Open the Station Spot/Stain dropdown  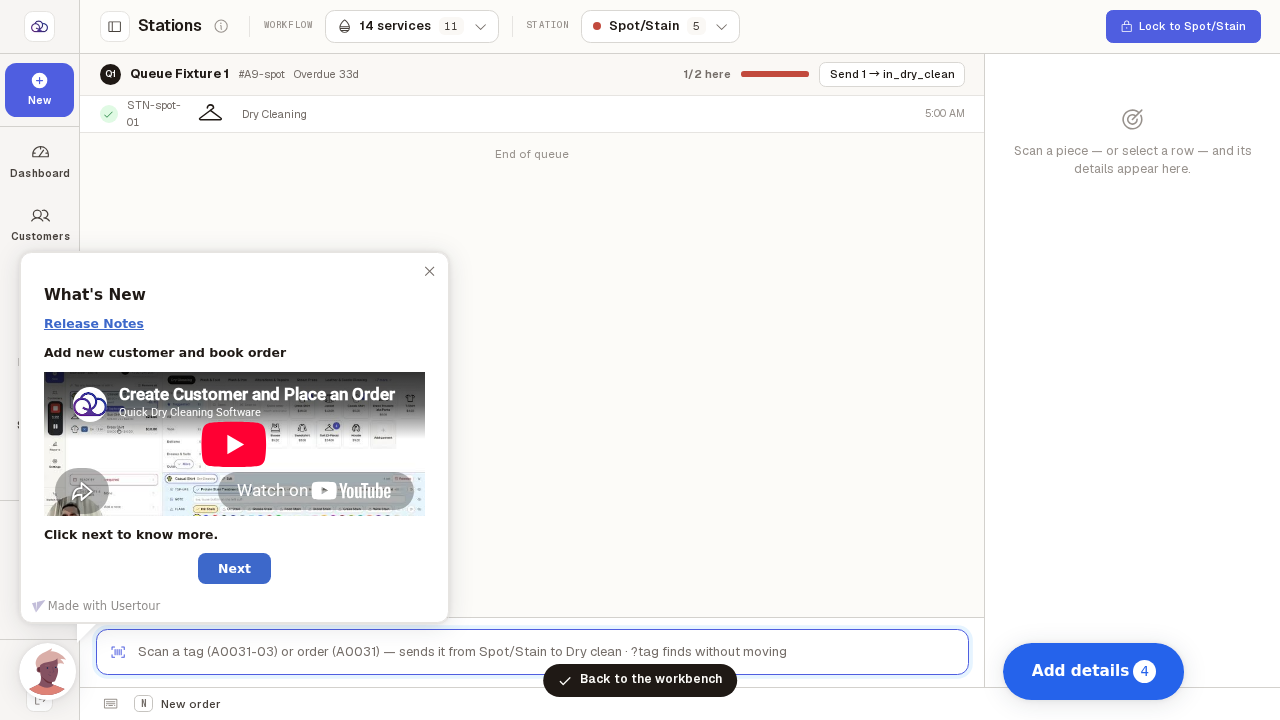click(x=660, y=26)
